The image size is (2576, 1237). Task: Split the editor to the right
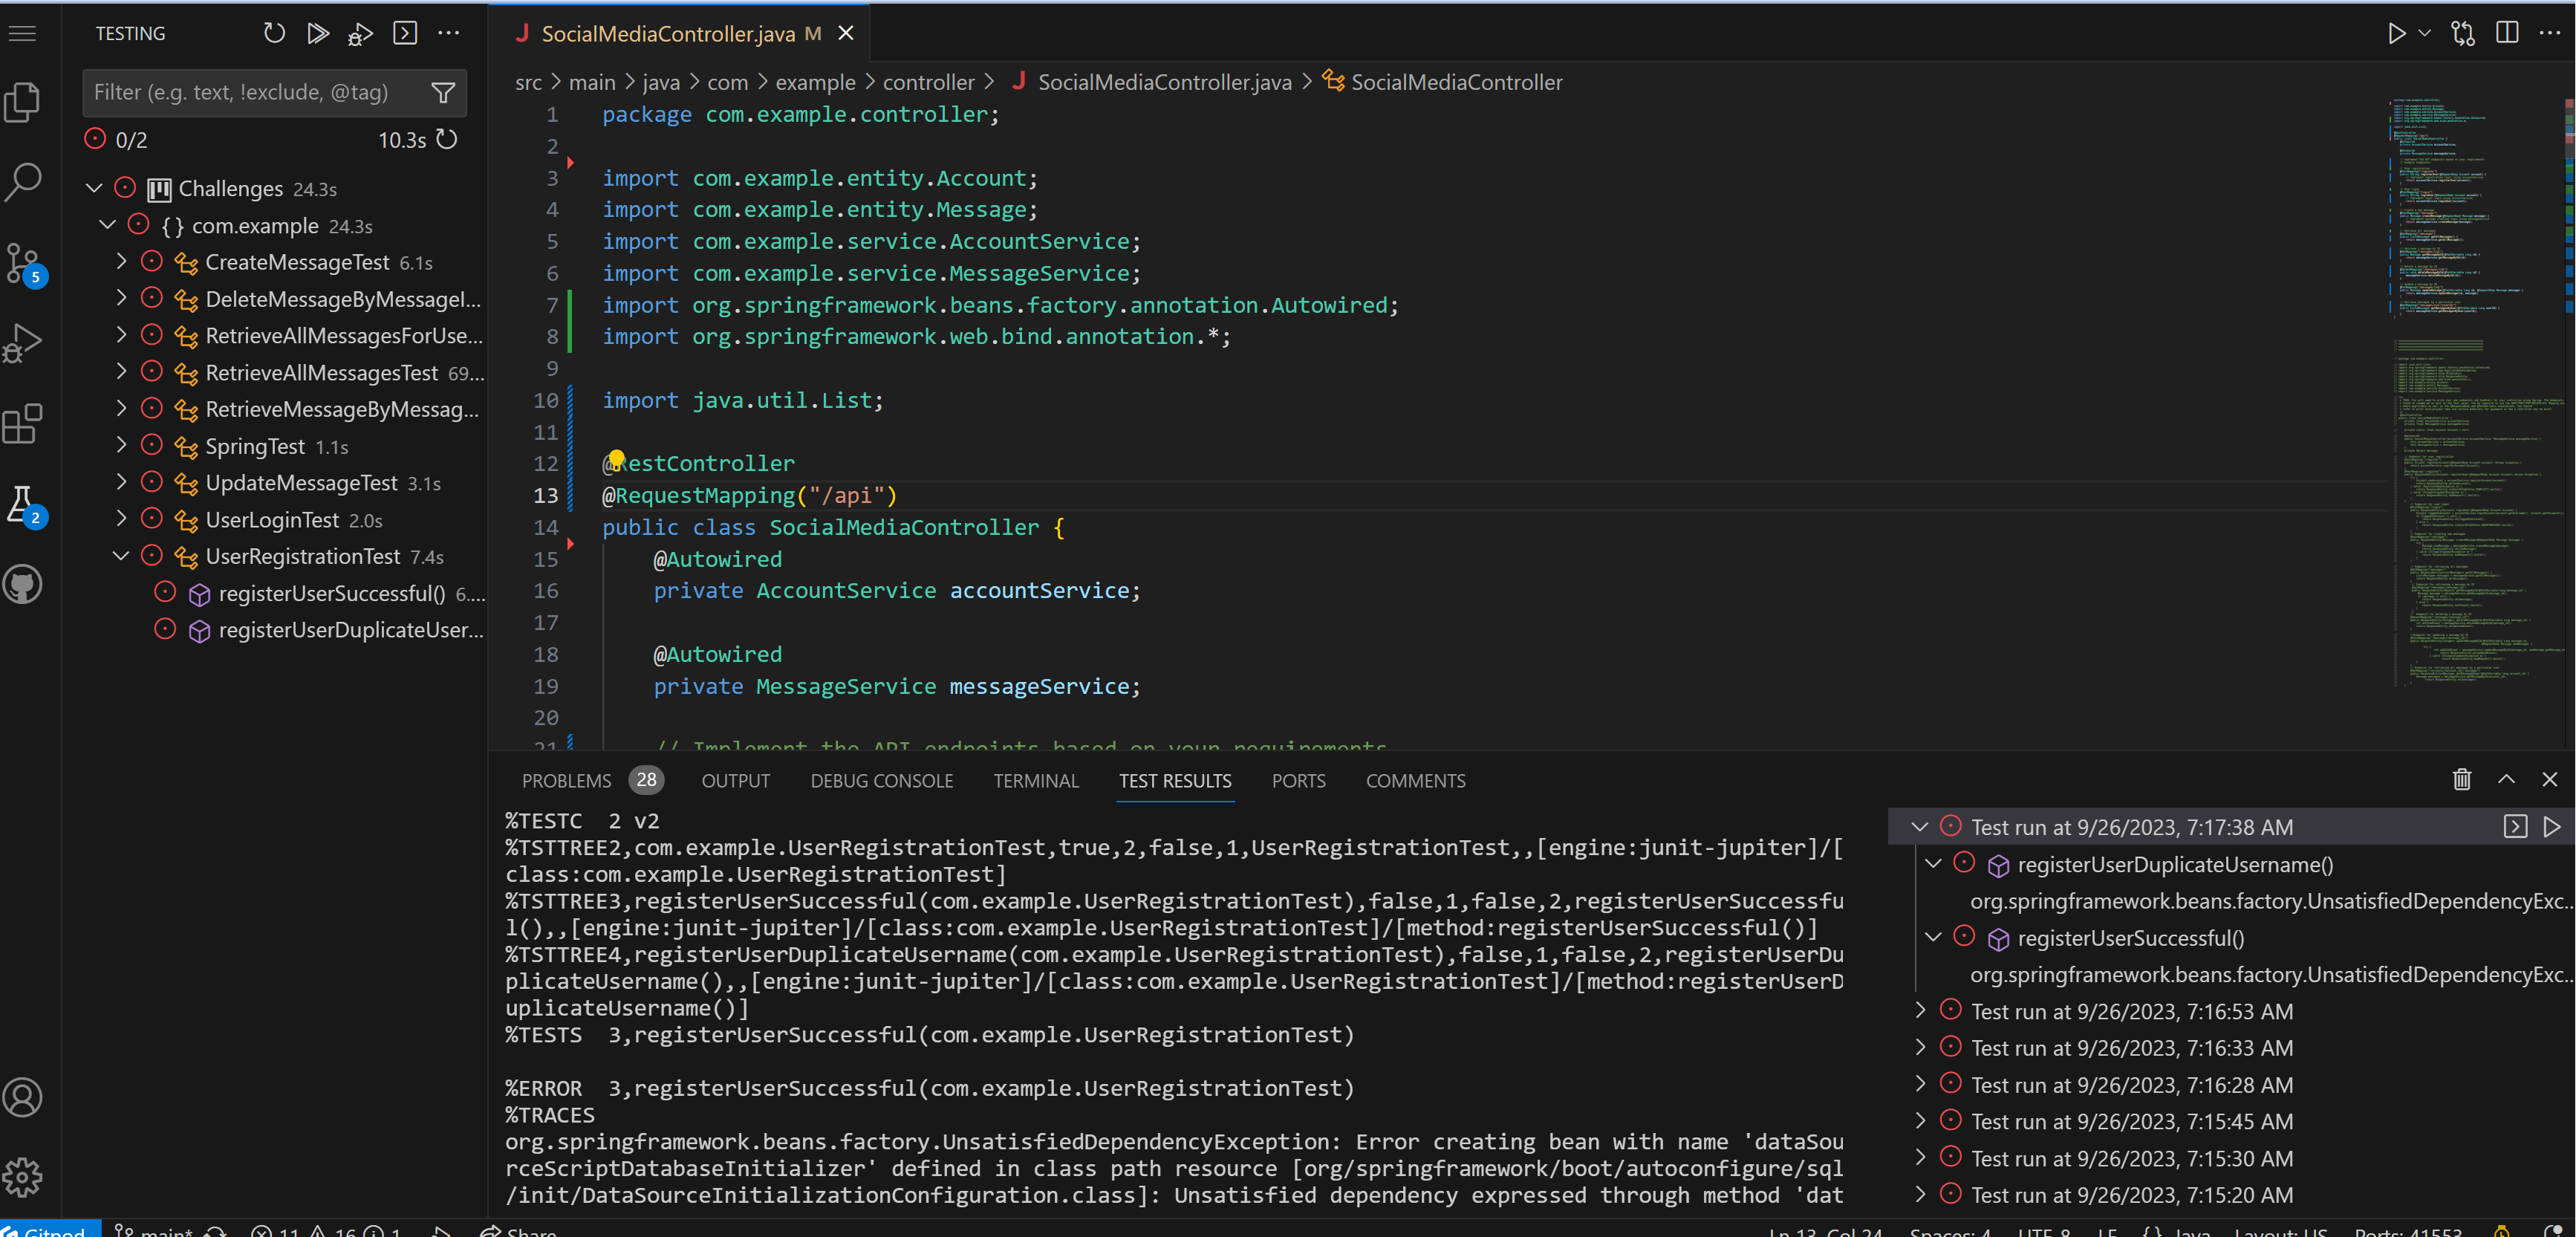(2507, 33)
